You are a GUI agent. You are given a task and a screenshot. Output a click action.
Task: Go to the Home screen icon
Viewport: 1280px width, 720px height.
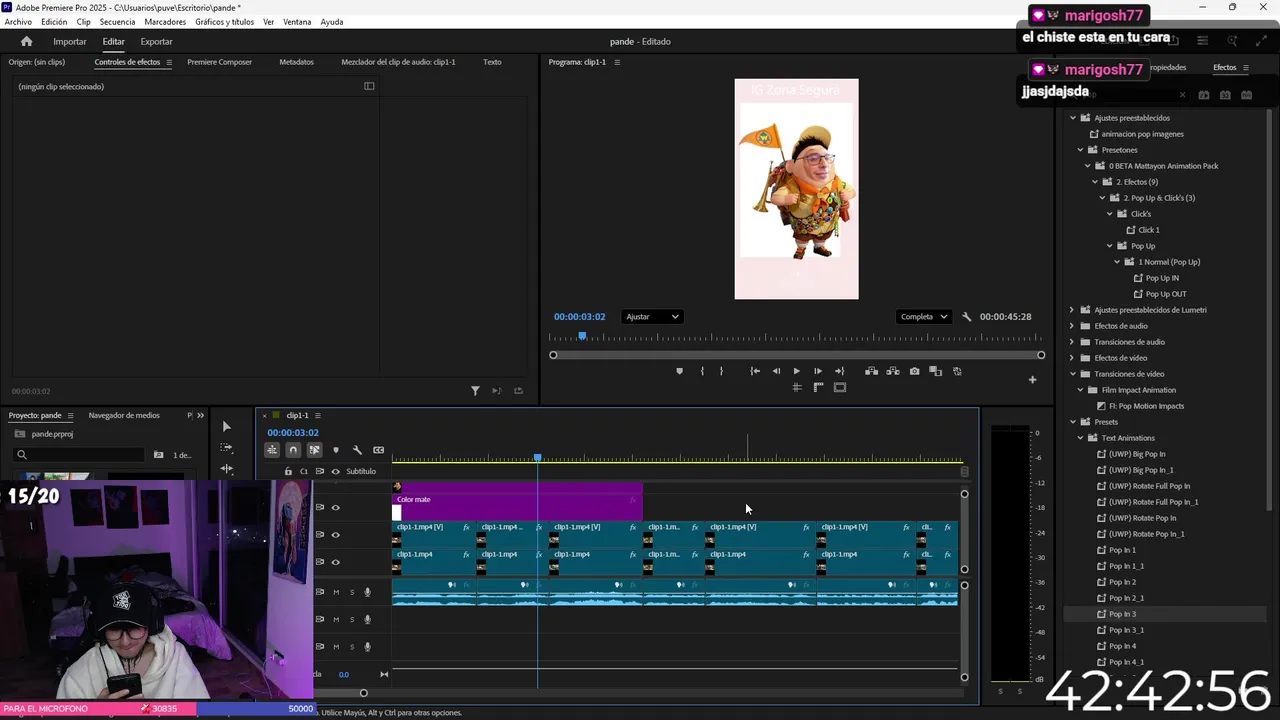[x=26, y=41]
